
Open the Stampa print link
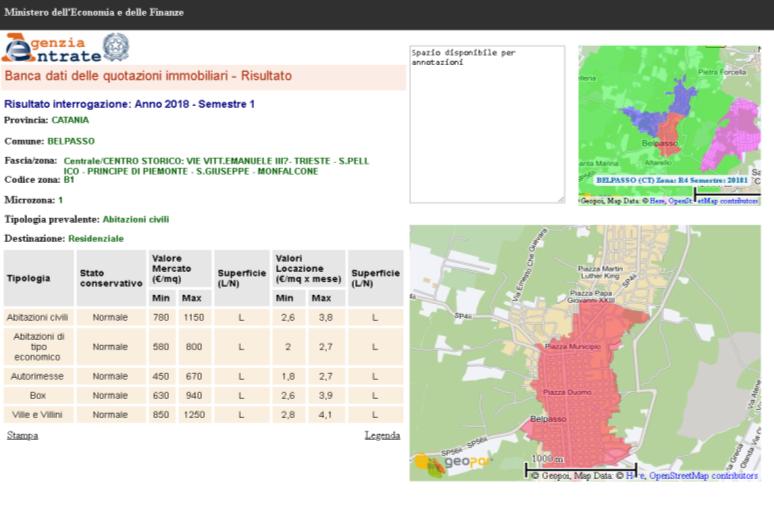[x=22, y=436]
